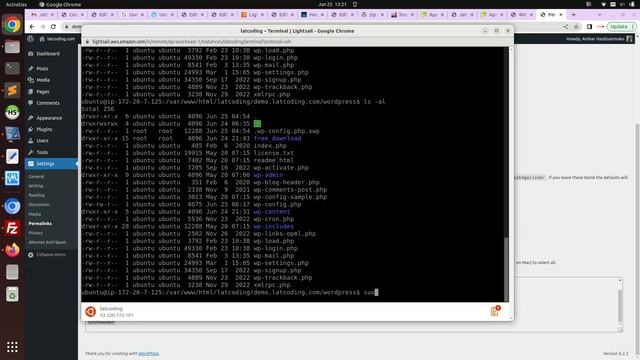Click the Chrome Update button
The width and height of the screenshot is (640, 360).
point(622,27)
